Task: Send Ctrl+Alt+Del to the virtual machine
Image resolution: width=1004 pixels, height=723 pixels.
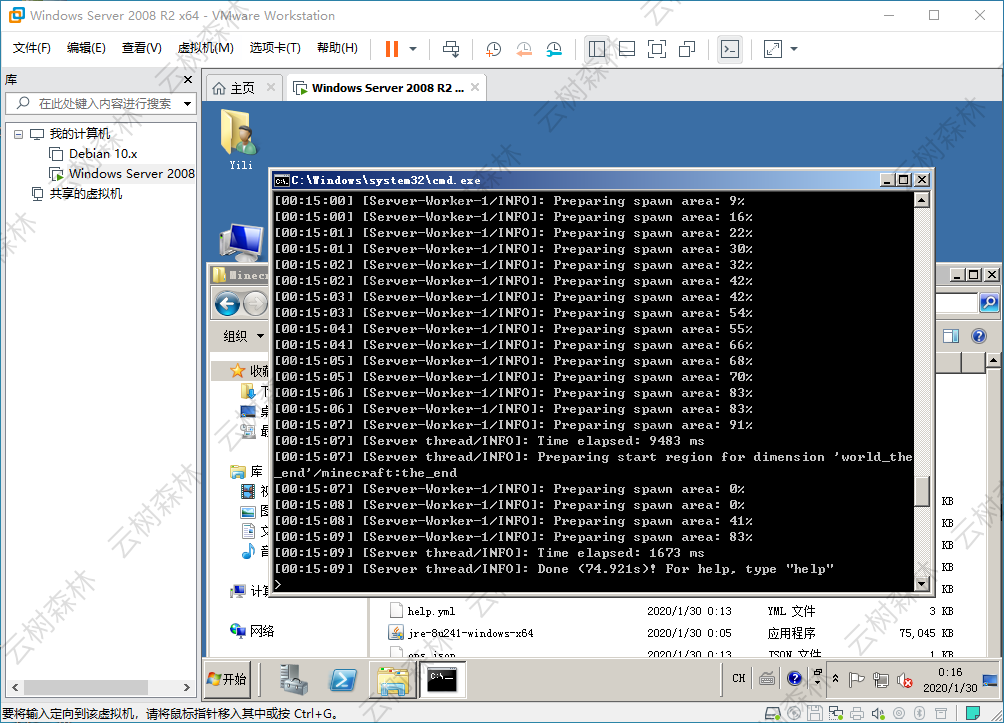Action: tap(451, 49)
